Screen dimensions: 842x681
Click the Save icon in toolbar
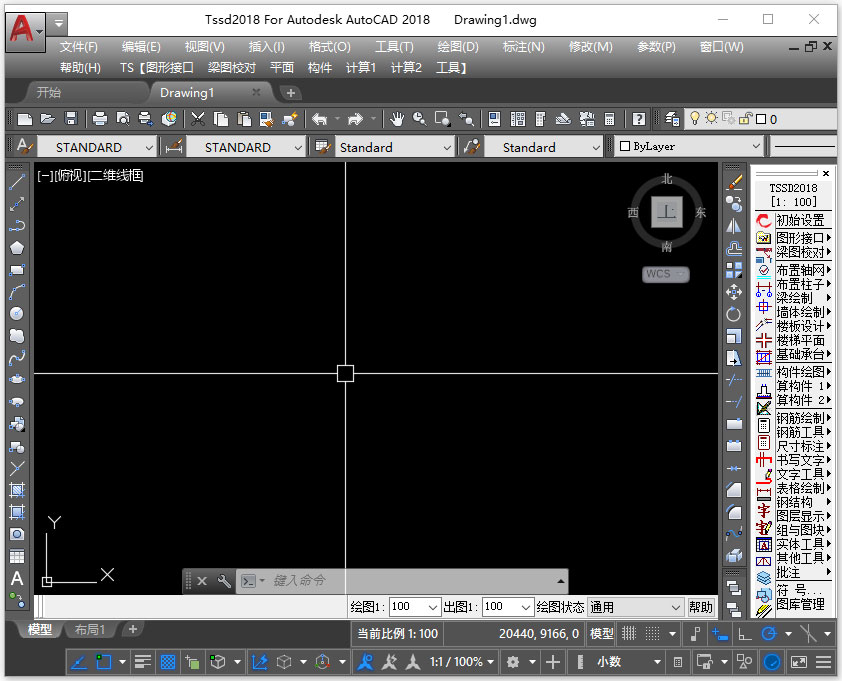(x=71, y=119)
